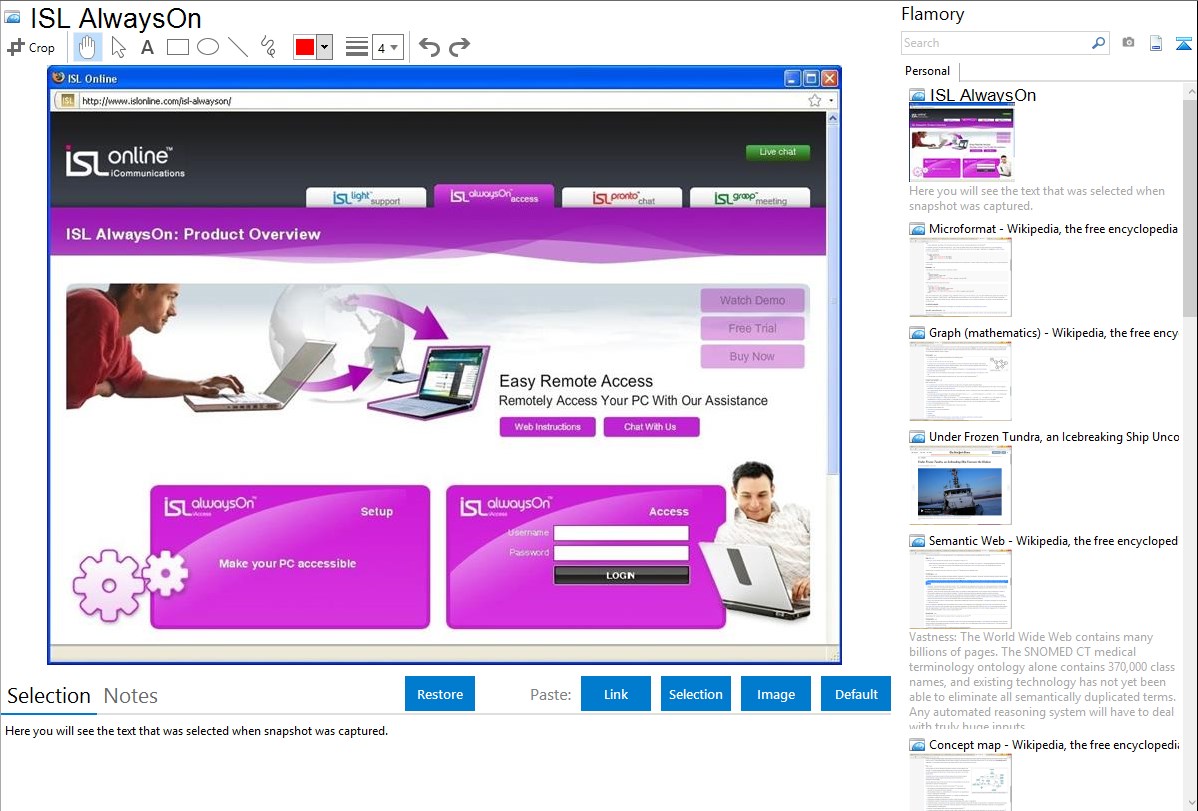Viewport: 1198px width, 811px height.
Task: Click the LOGIN button
Action: coord(621,575)
